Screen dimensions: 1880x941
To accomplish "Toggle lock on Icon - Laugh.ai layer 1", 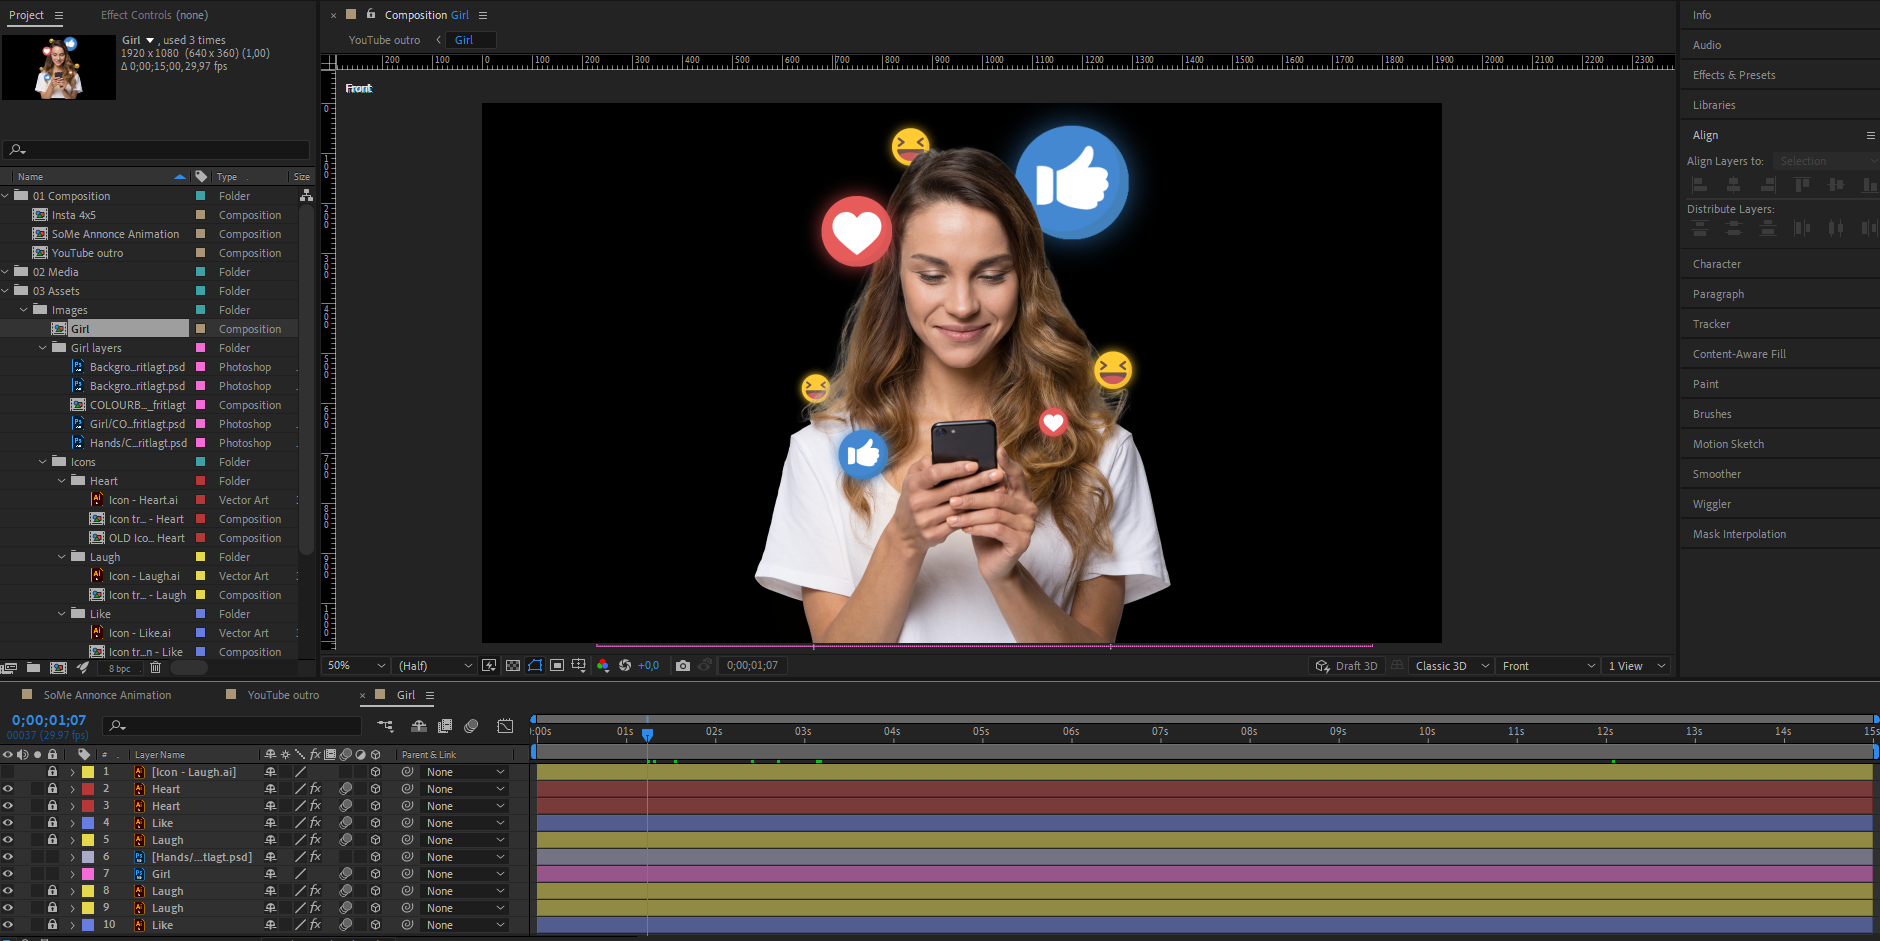I will 52,772.
